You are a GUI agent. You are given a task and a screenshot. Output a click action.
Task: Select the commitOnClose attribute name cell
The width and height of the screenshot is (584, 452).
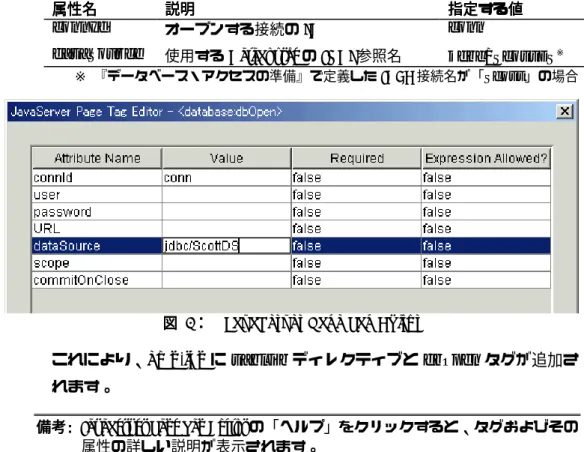pos(97,280)
